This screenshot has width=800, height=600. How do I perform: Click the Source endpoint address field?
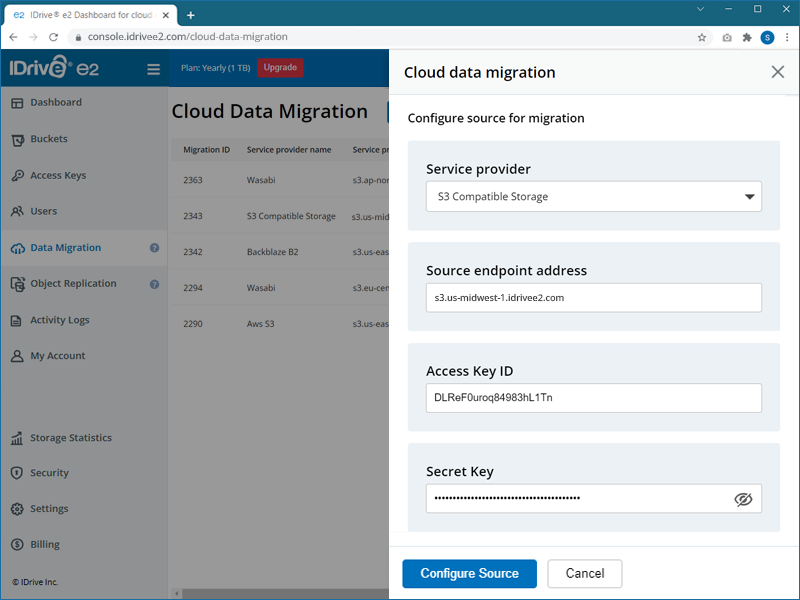[x=593, y=297]
